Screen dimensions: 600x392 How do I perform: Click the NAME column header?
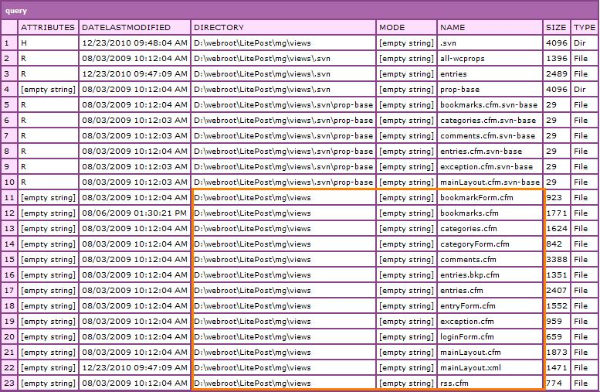tap(490, 27)
